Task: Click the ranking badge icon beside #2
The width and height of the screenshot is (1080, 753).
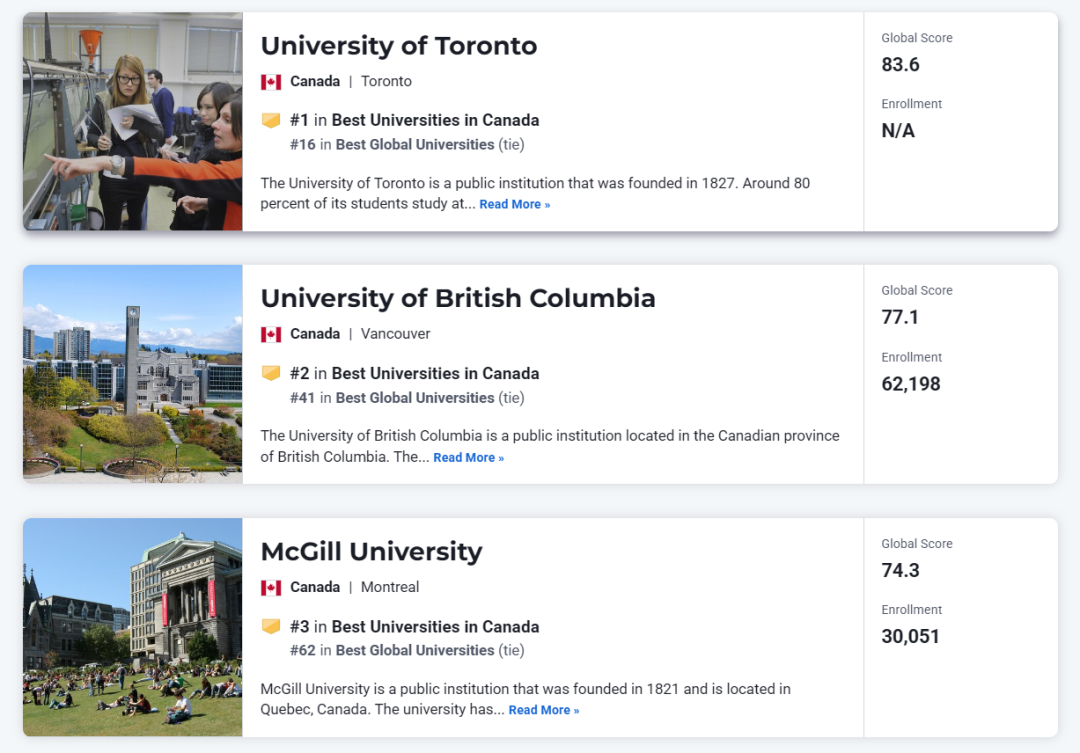Action: click(271, 373)
